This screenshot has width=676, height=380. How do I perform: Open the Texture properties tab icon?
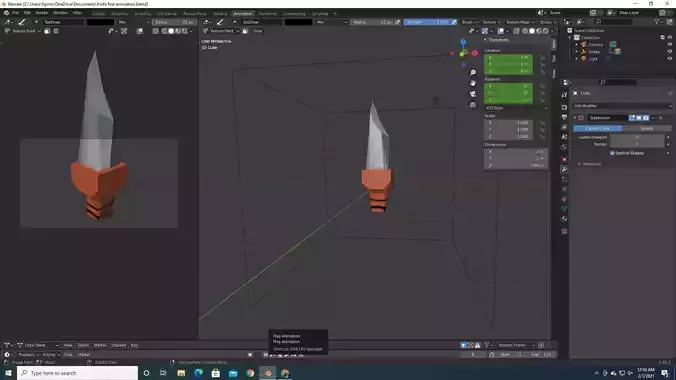tap(564, 231)
